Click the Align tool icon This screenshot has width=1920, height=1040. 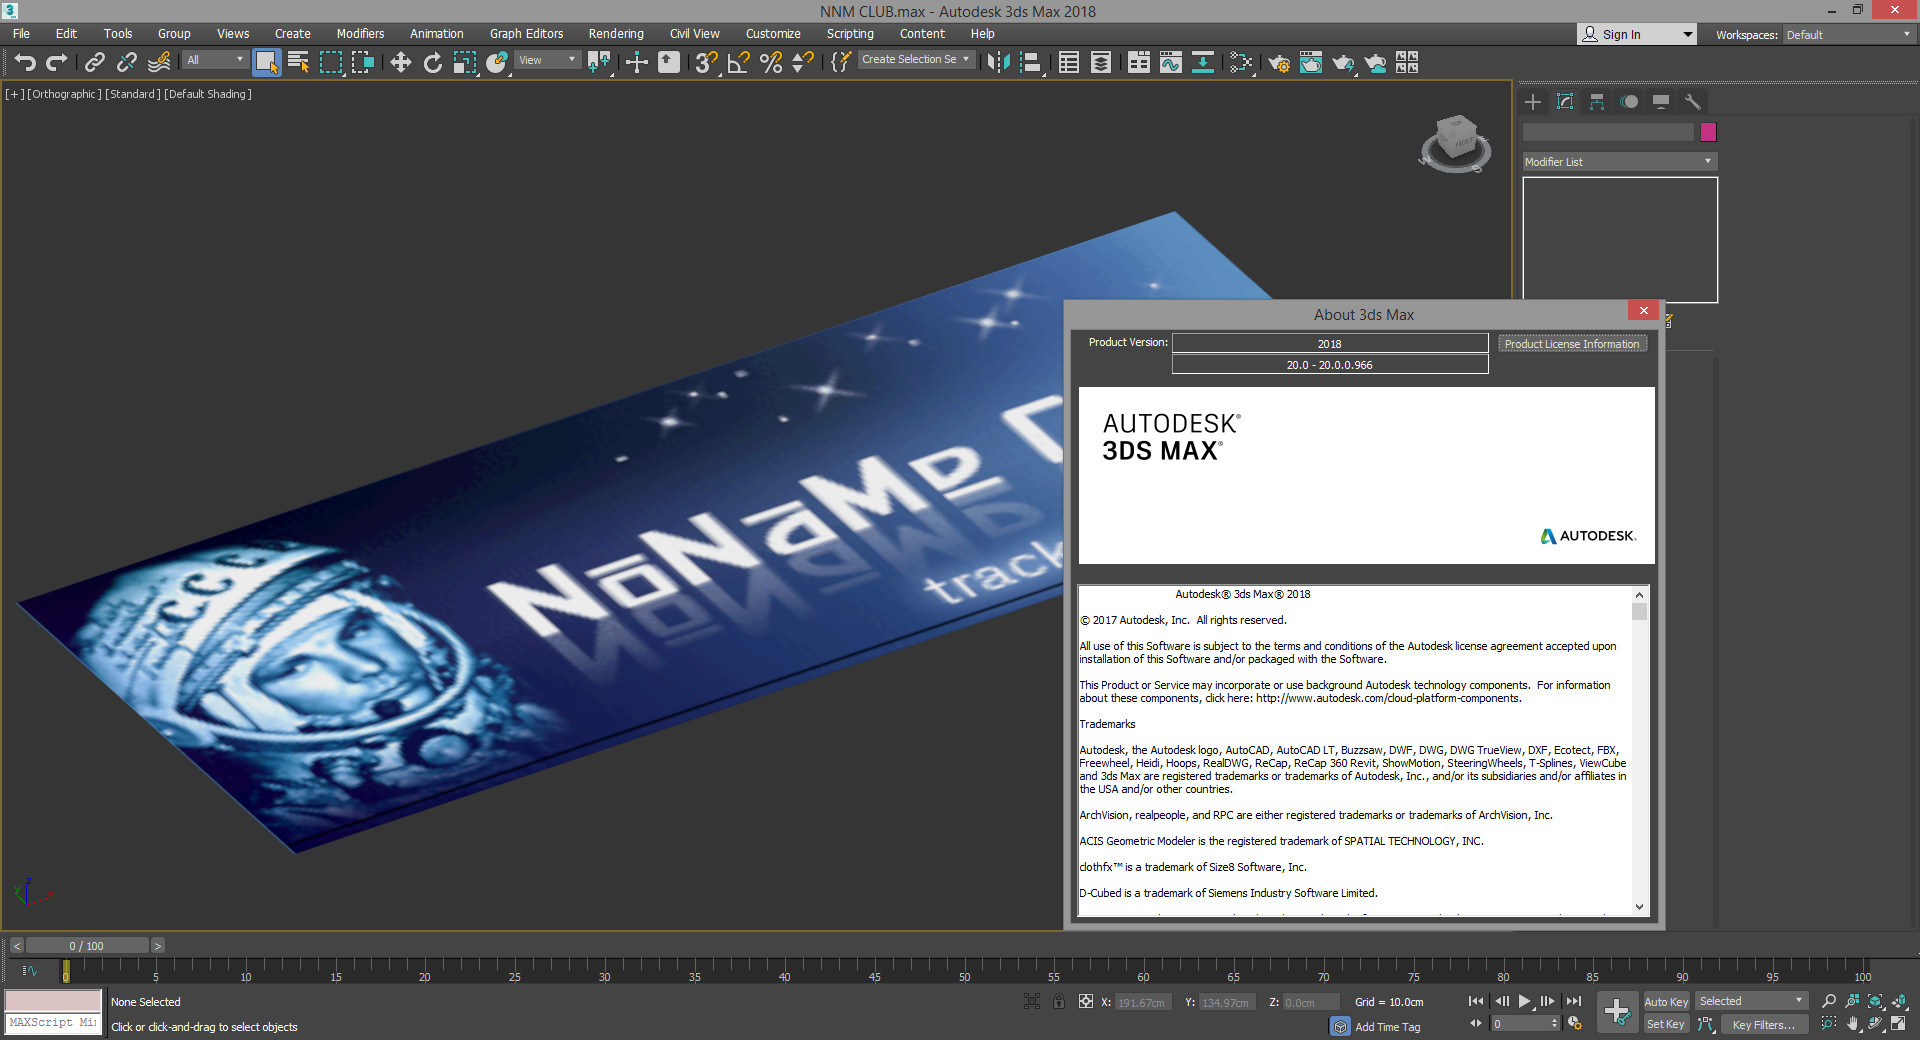pos(1031,62)
